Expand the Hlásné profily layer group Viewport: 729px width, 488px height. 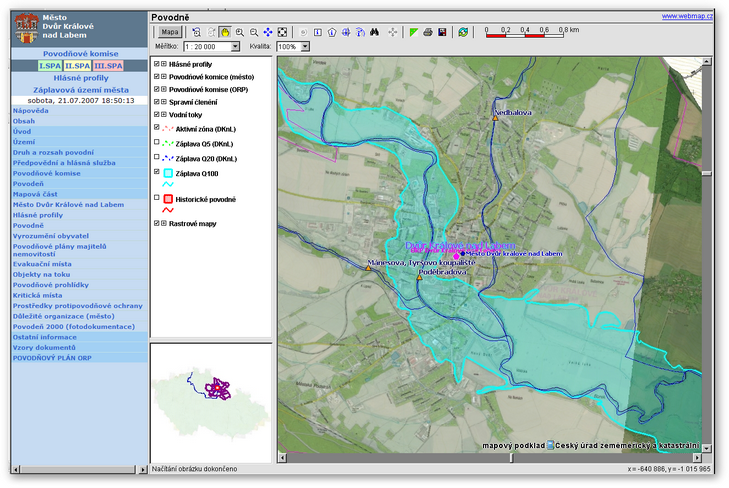(x=164, y=64)
